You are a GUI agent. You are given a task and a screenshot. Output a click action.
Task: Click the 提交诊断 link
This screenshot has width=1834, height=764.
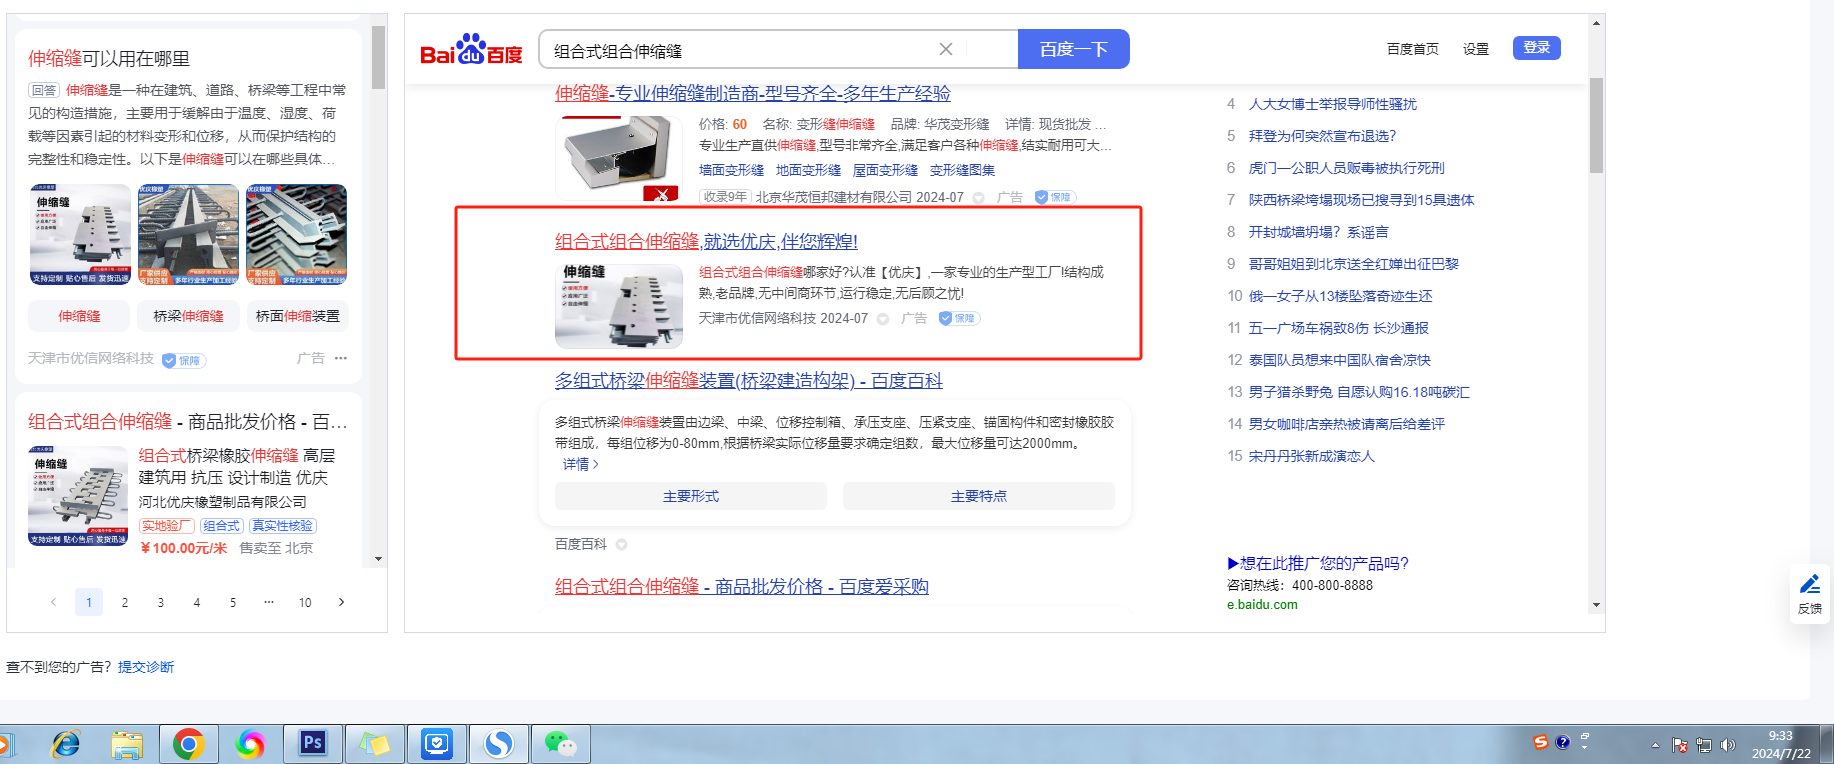(x=146, y=667)
